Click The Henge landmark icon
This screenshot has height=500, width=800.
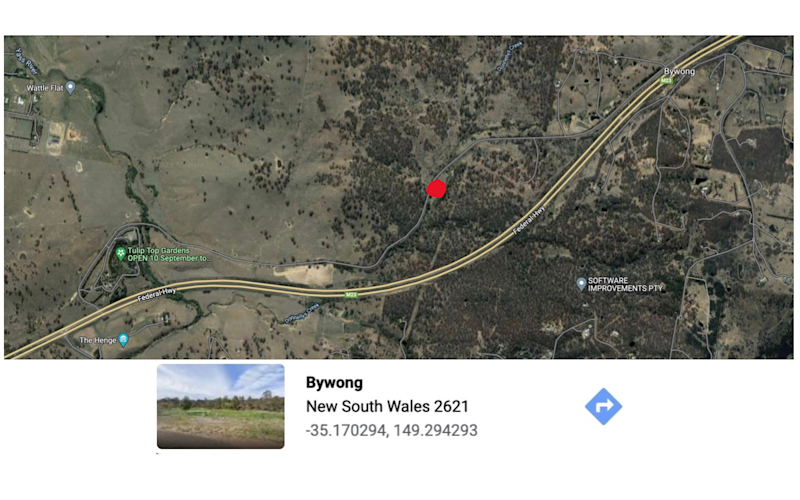(123, 340)
